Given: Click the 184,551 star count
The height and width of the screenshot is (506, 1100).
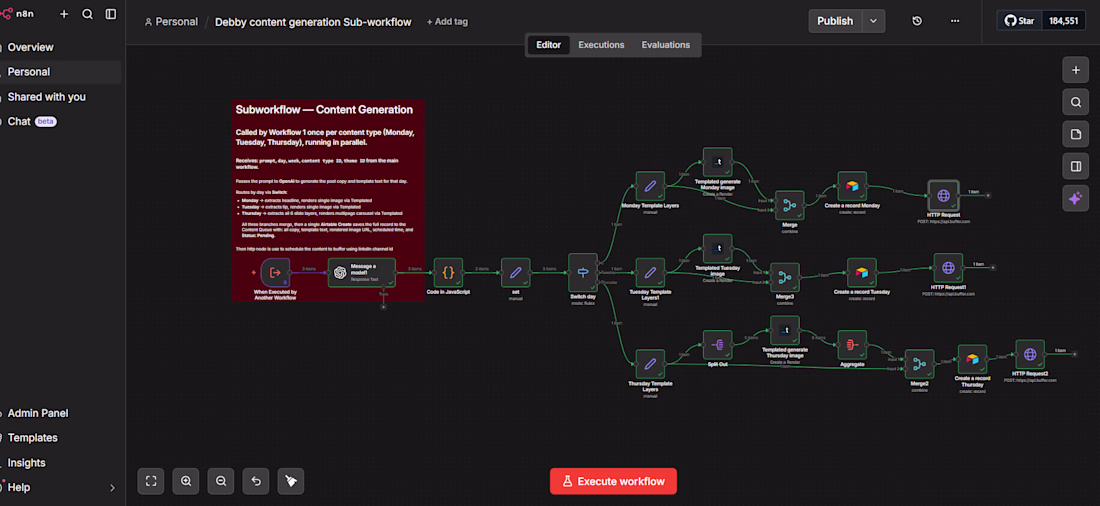Looking at the screenshot, I should [x=1063, y=21].
